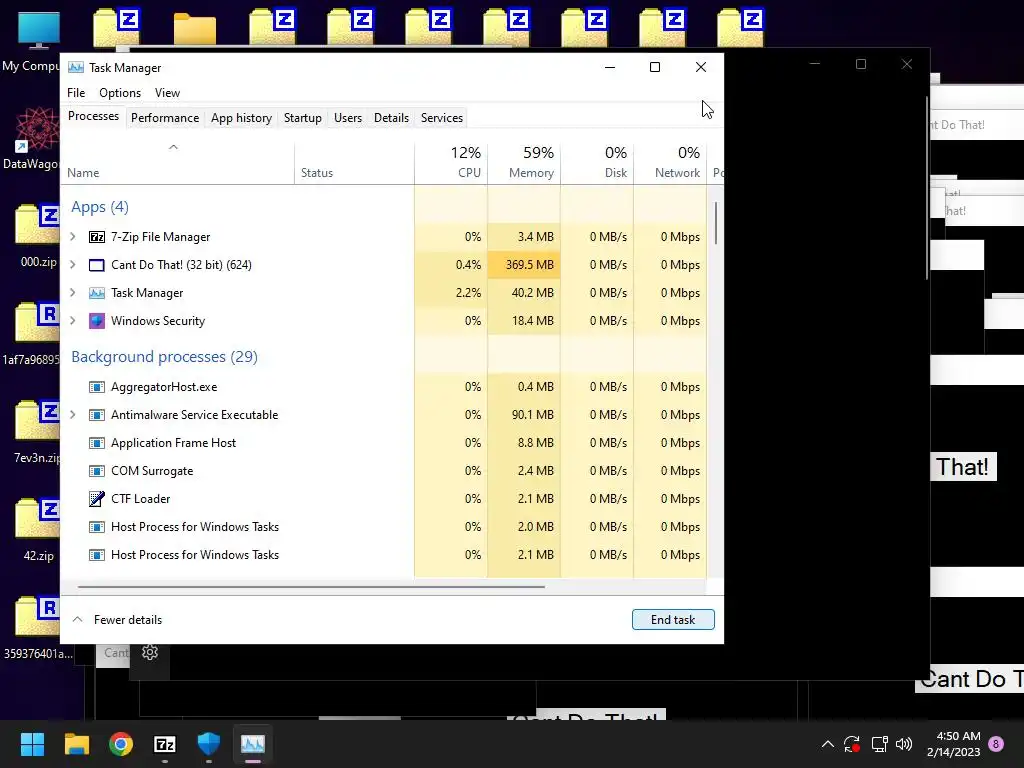Image resolution: width=1024 pixels, height=768 pixels.
Task: Click the Apps (4) group header
Action: [x=100, y=207]
